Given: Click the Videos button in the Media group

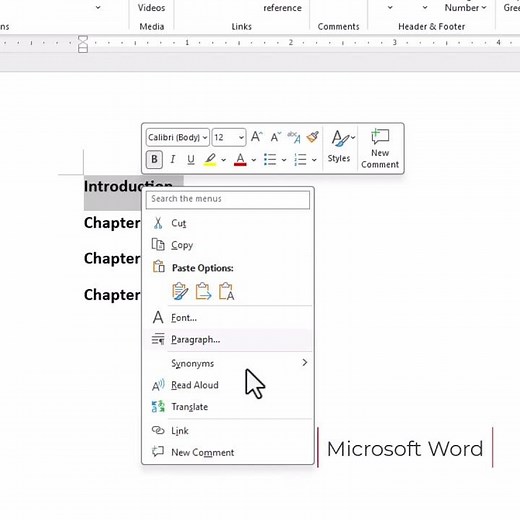Looking at the screenshot, I should pos(151,7).
